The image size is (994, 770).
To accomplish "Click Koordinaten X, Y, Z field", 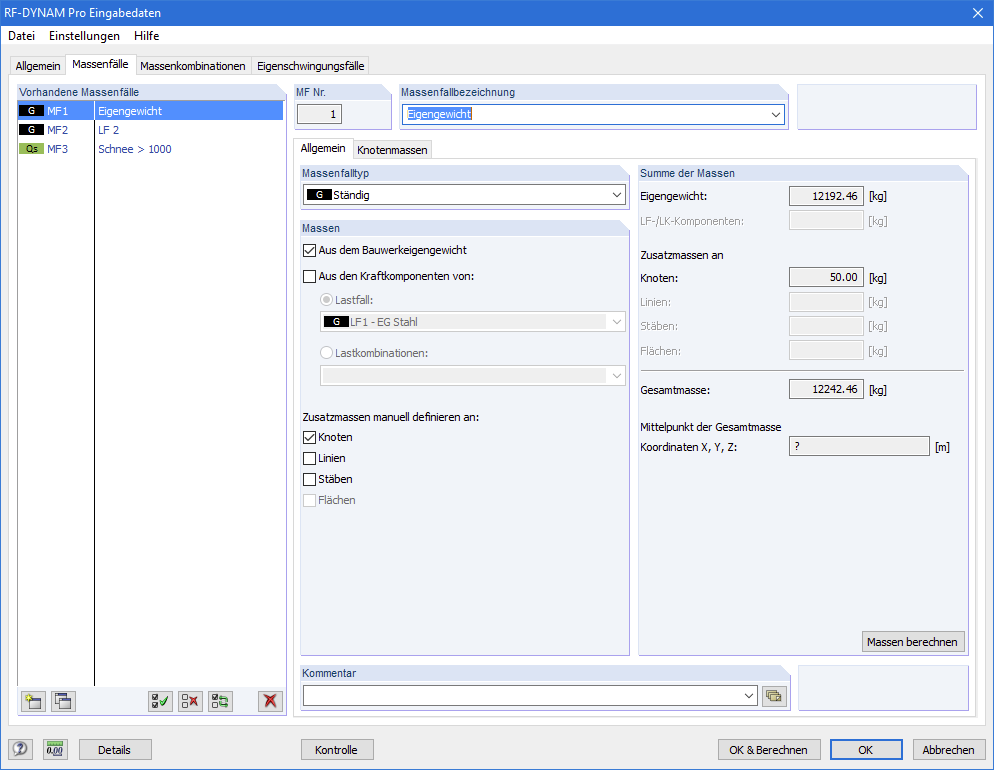I will (x=859, y=446).
